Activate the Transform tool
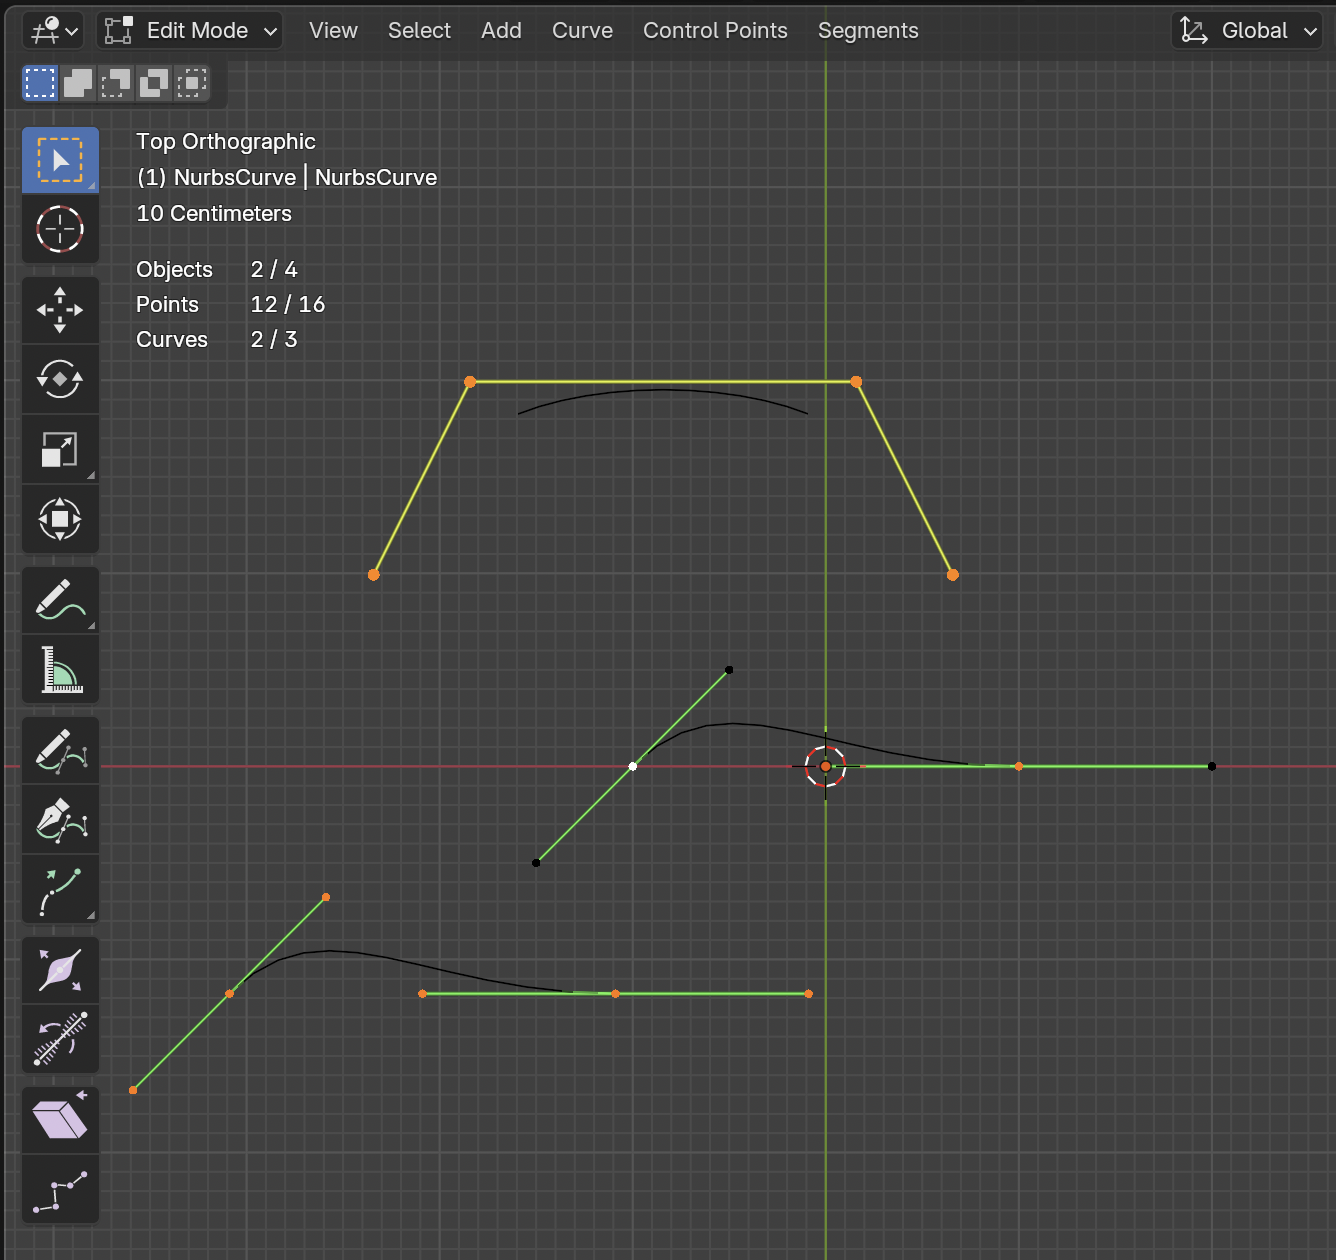The width and height of the screenshot is (1336, 1260). point(60,519)
